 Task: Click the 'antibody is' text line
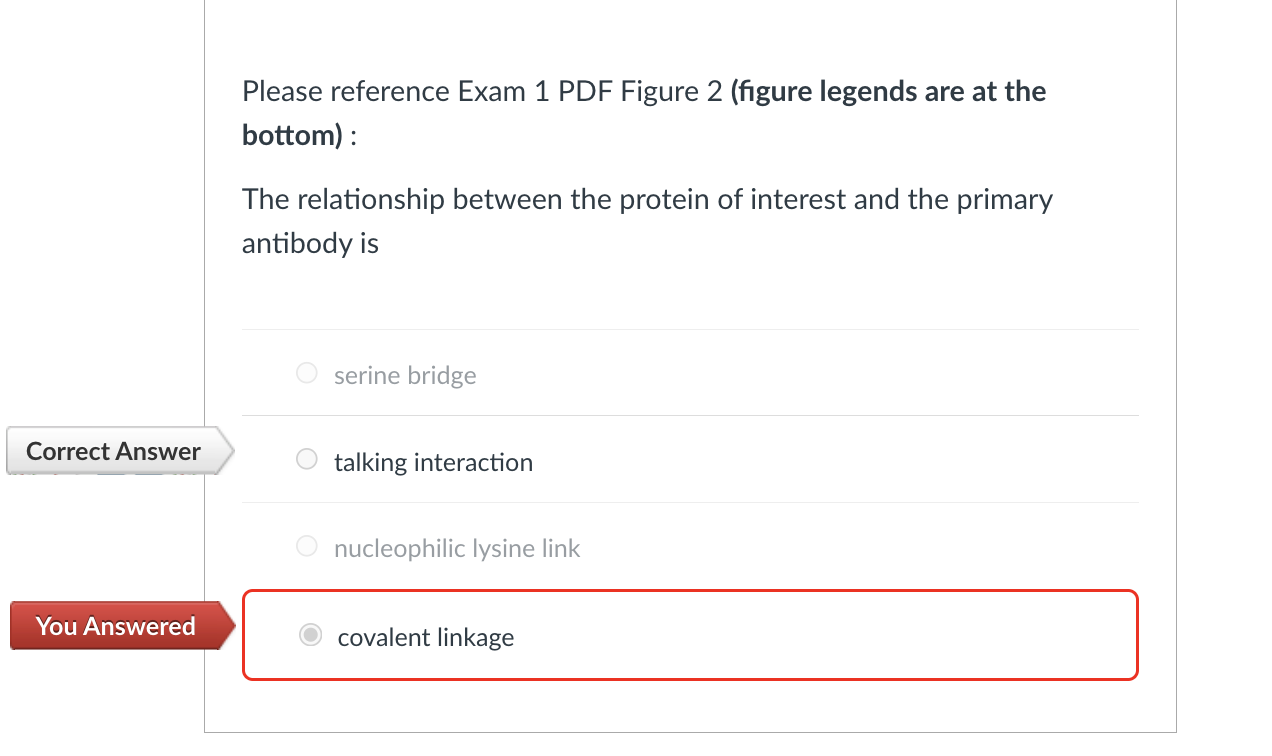point(310,243)
